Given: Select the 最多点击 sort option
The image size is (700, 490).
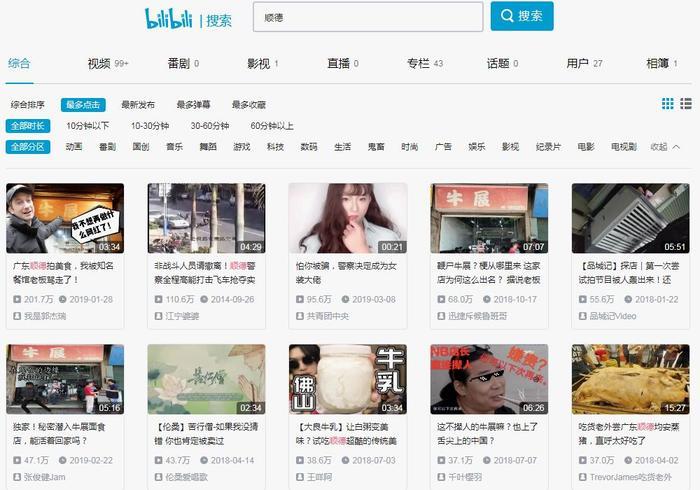Looking at the screenshot, I should coord(83,105).
